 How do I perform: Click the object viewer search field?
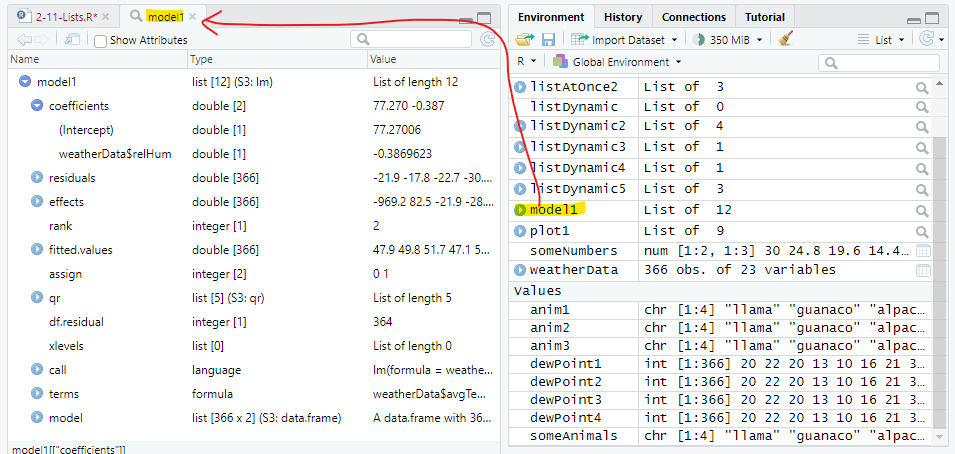(411, 40)
